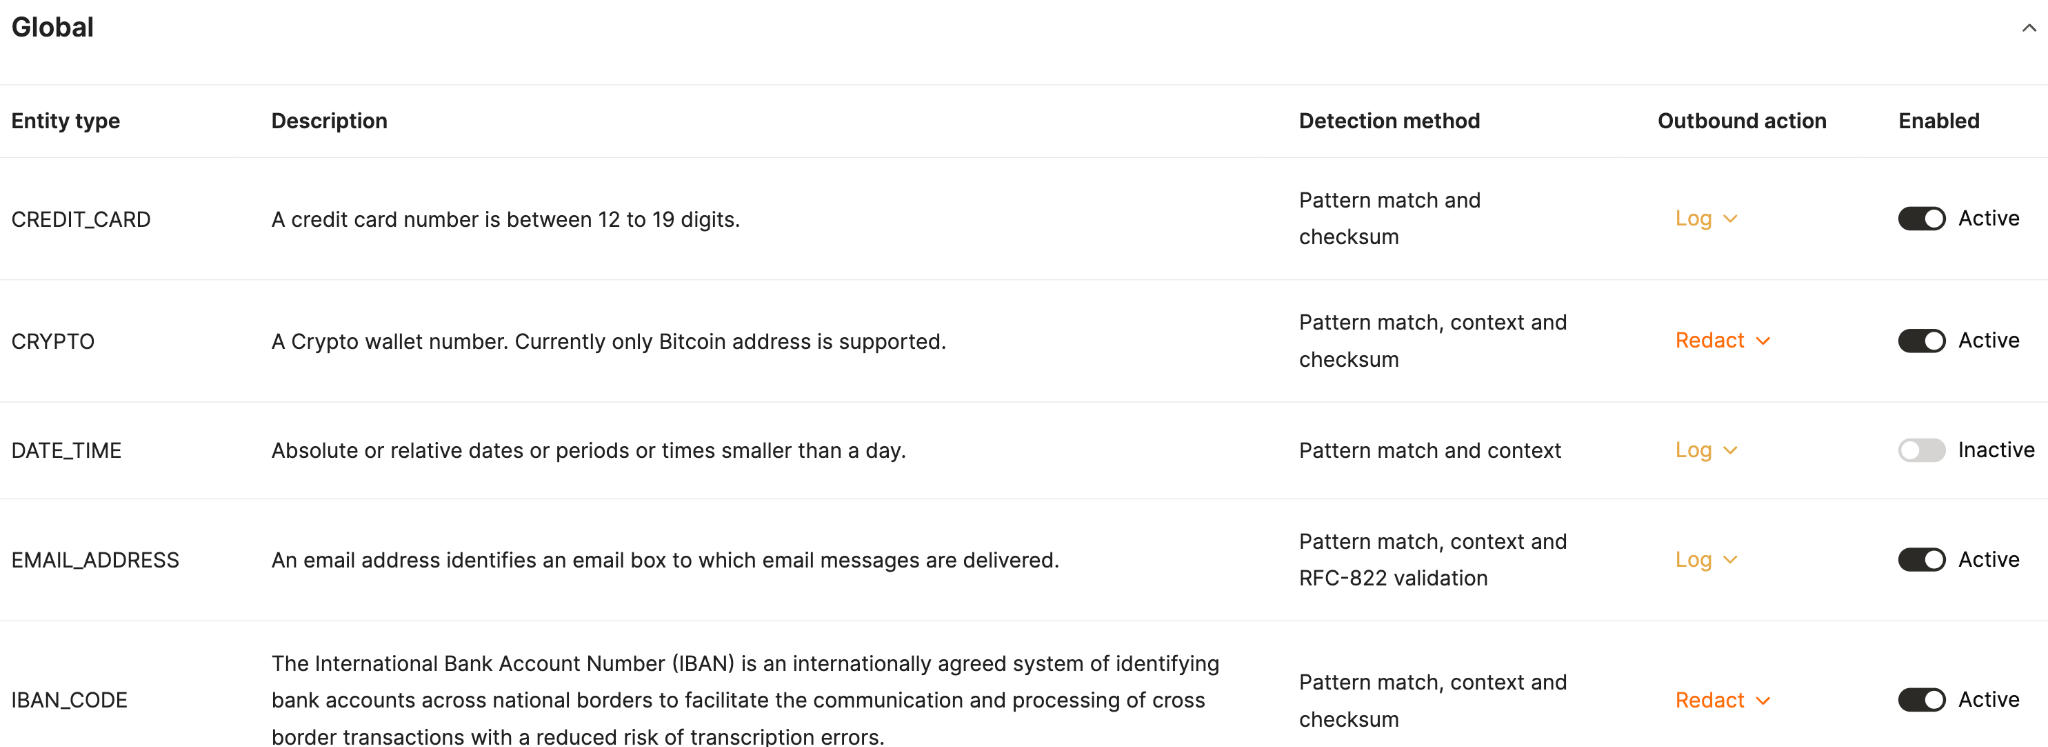The height and width of the screenshot is (747, 2048).
Task: Click the IBAN_CODE description text
Action: (x=745, y=700)
